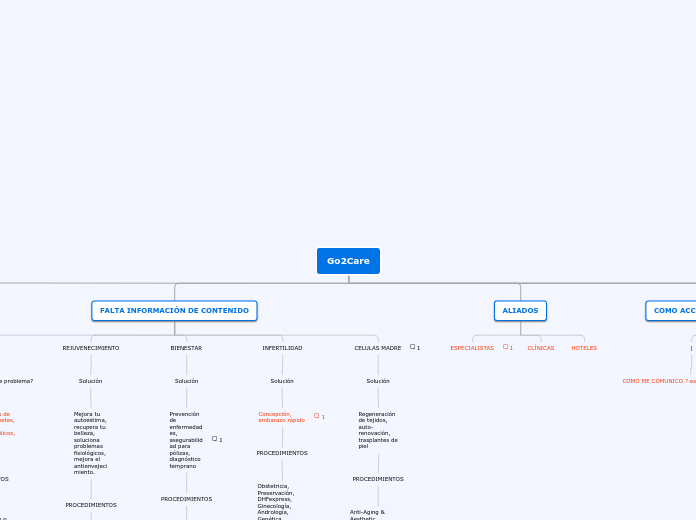
Task: Select Solución under INFERTILIDAD
Action: pos(282,381)
